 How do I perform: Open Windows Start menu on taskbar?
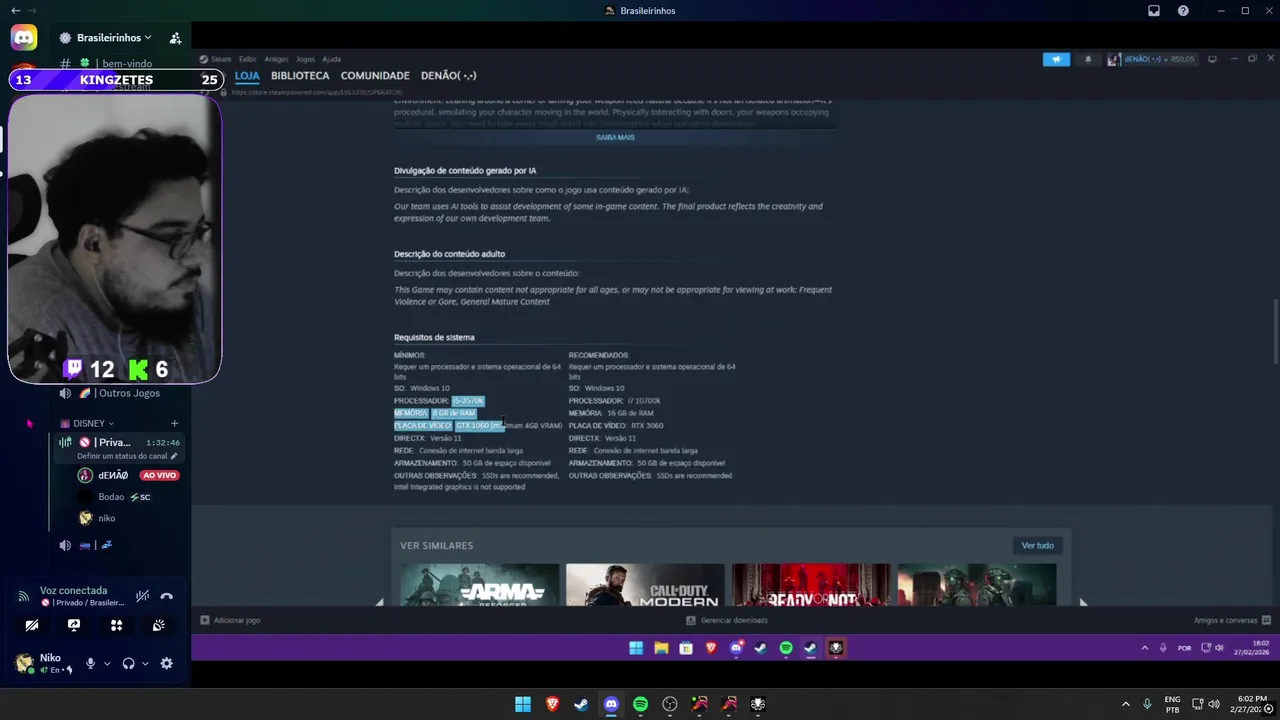click(522, 704)
